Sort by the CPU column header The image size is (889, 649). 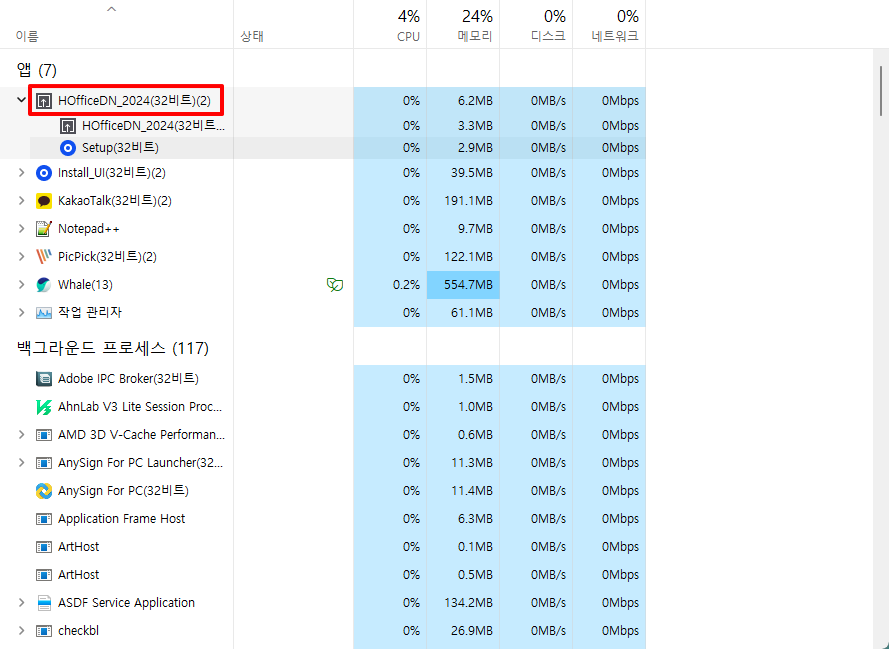point(390,24)
